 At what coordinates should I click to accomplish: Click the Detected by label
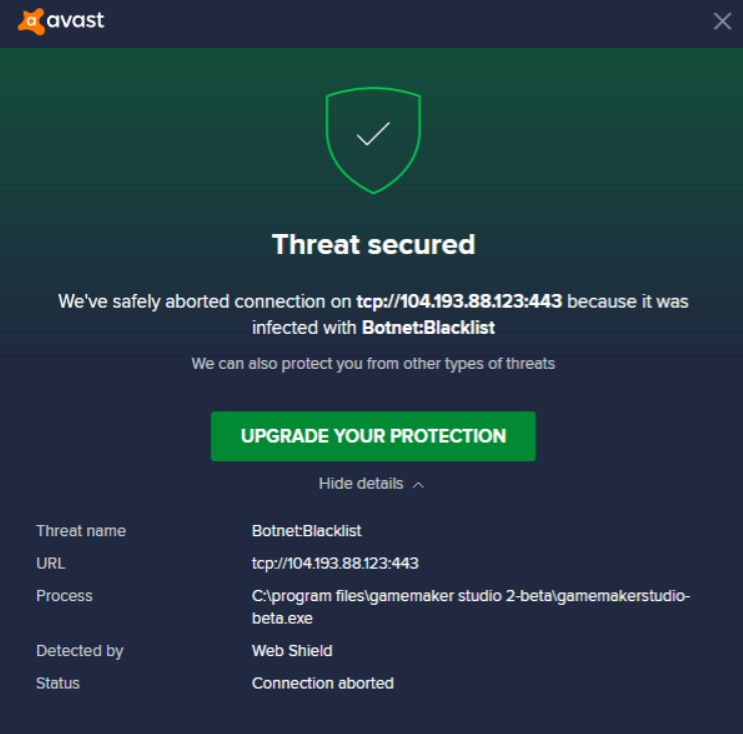coord(80,651)
